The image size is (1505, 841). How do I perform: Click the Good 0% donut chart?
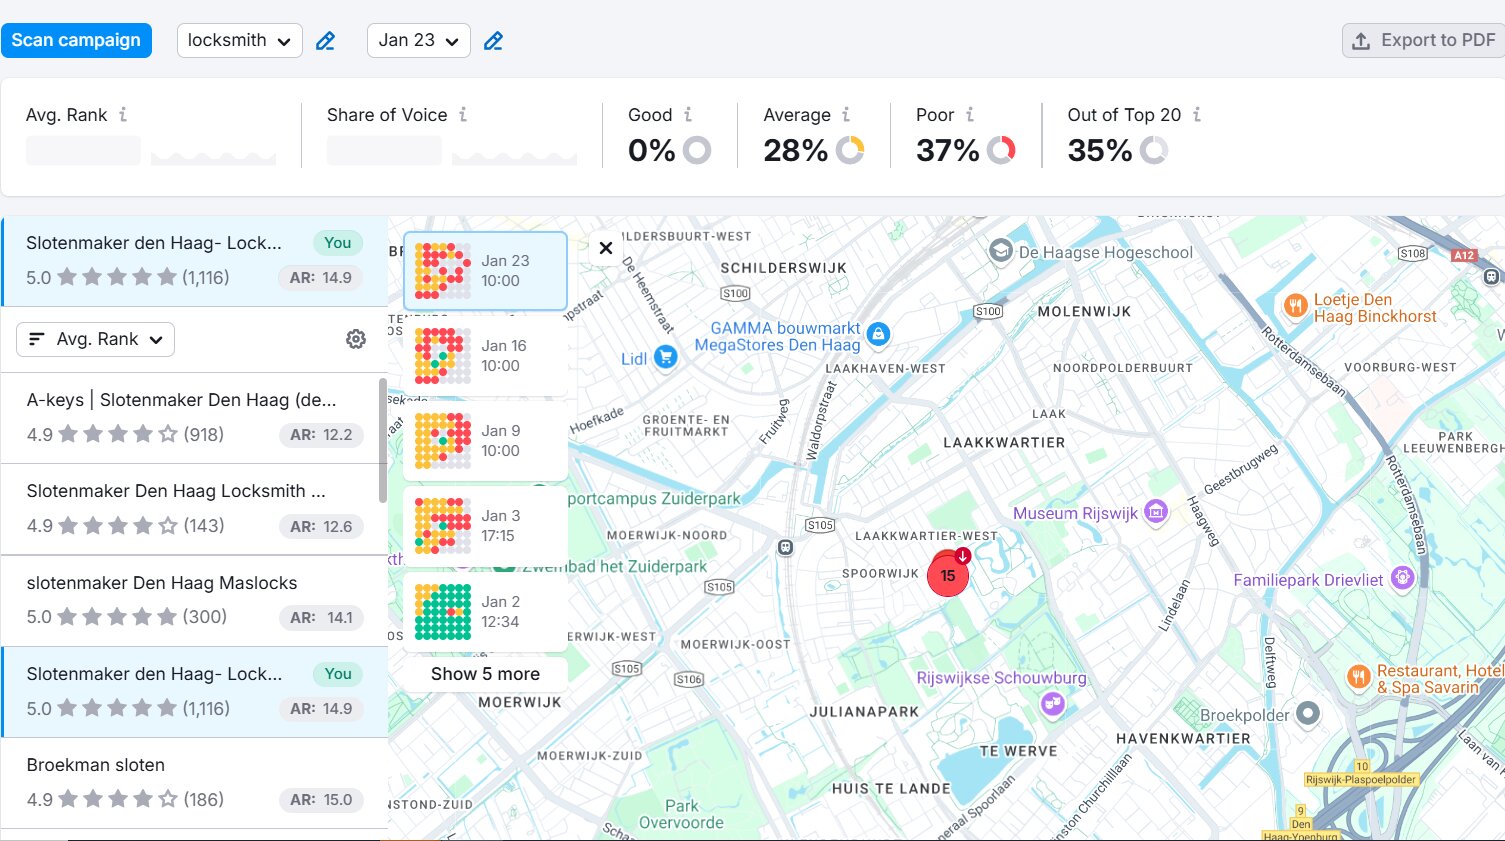(x=697, y=150)
